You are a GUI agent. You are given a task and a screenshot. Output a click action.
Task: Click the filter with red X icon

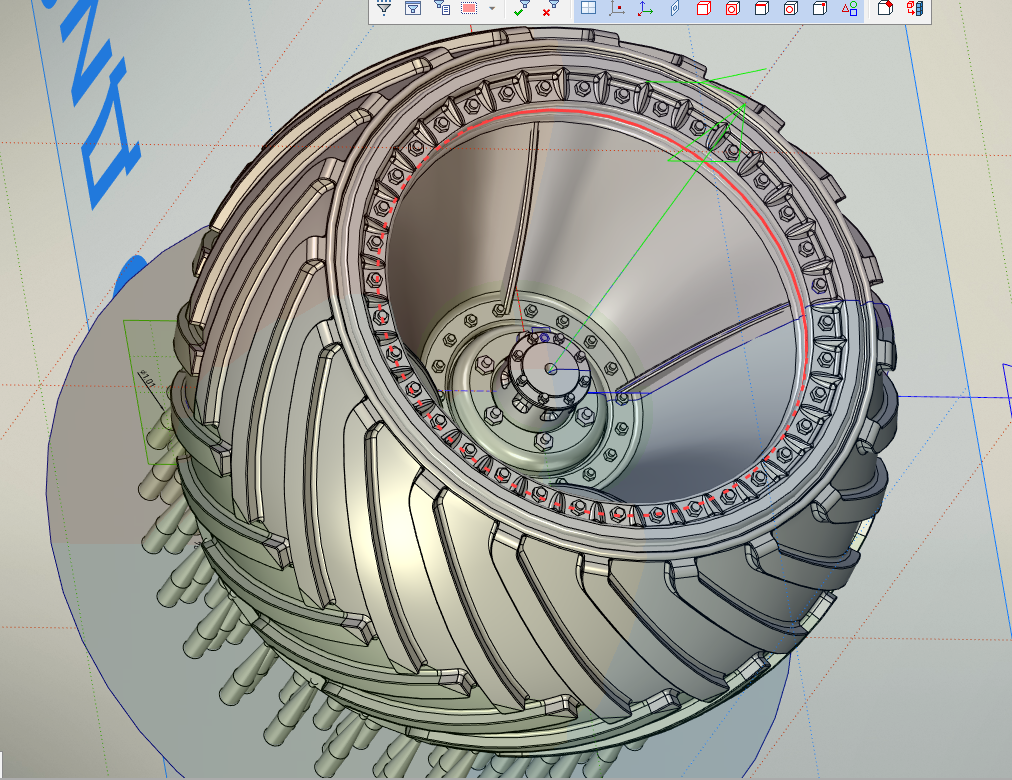[x=550, y=8]
